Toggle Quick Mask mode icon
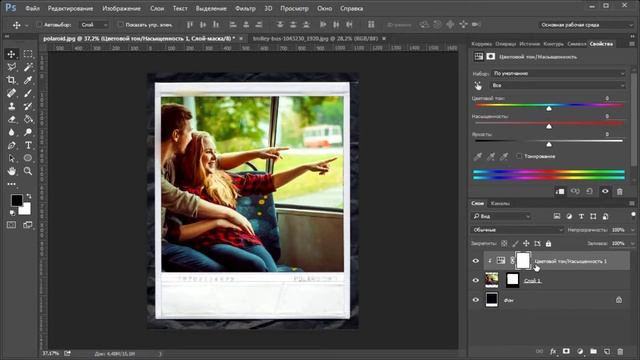 pos(11,225)
